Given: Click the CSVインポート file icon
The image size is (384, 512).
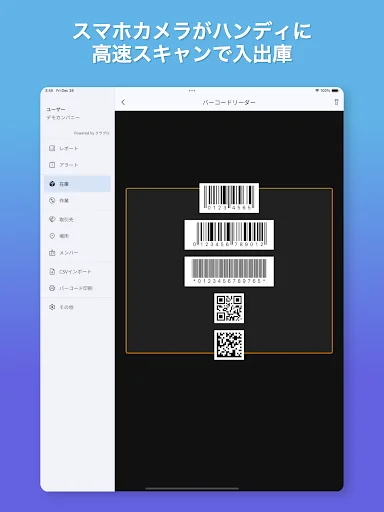Looking at the screenshot, I should click(52, 272).
